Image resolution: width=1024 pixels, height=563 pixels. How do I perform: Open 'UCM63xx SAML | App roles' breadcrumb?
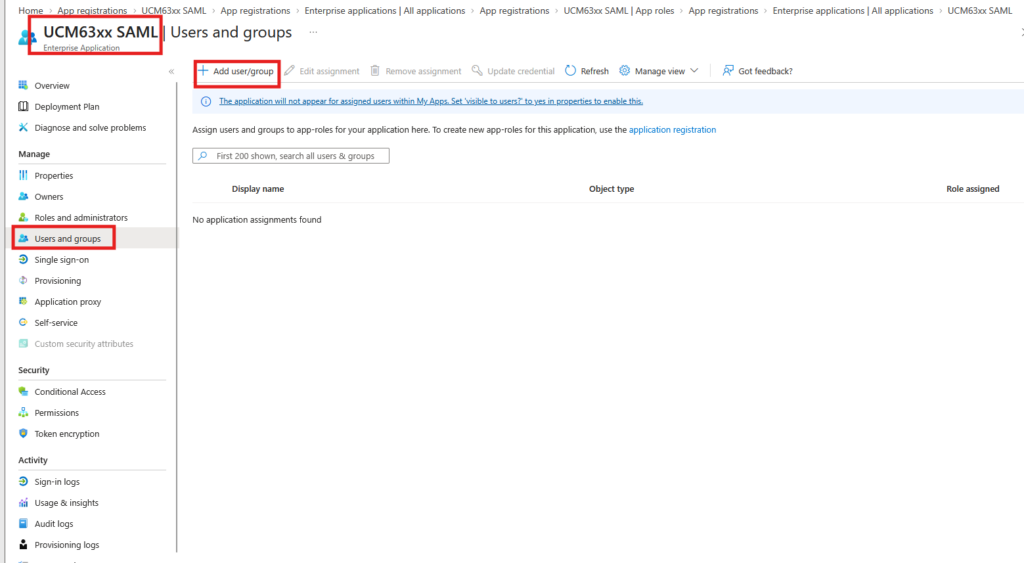[x=618, y=10]
